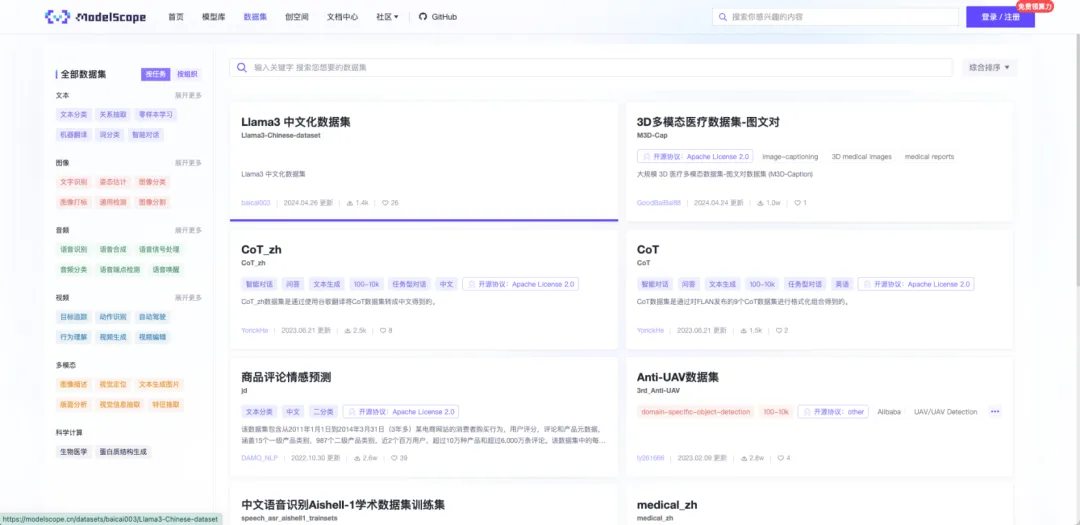
Task: Expand more tags in the 视频 category
Action: pyautogui.click(x=188, y=298)
